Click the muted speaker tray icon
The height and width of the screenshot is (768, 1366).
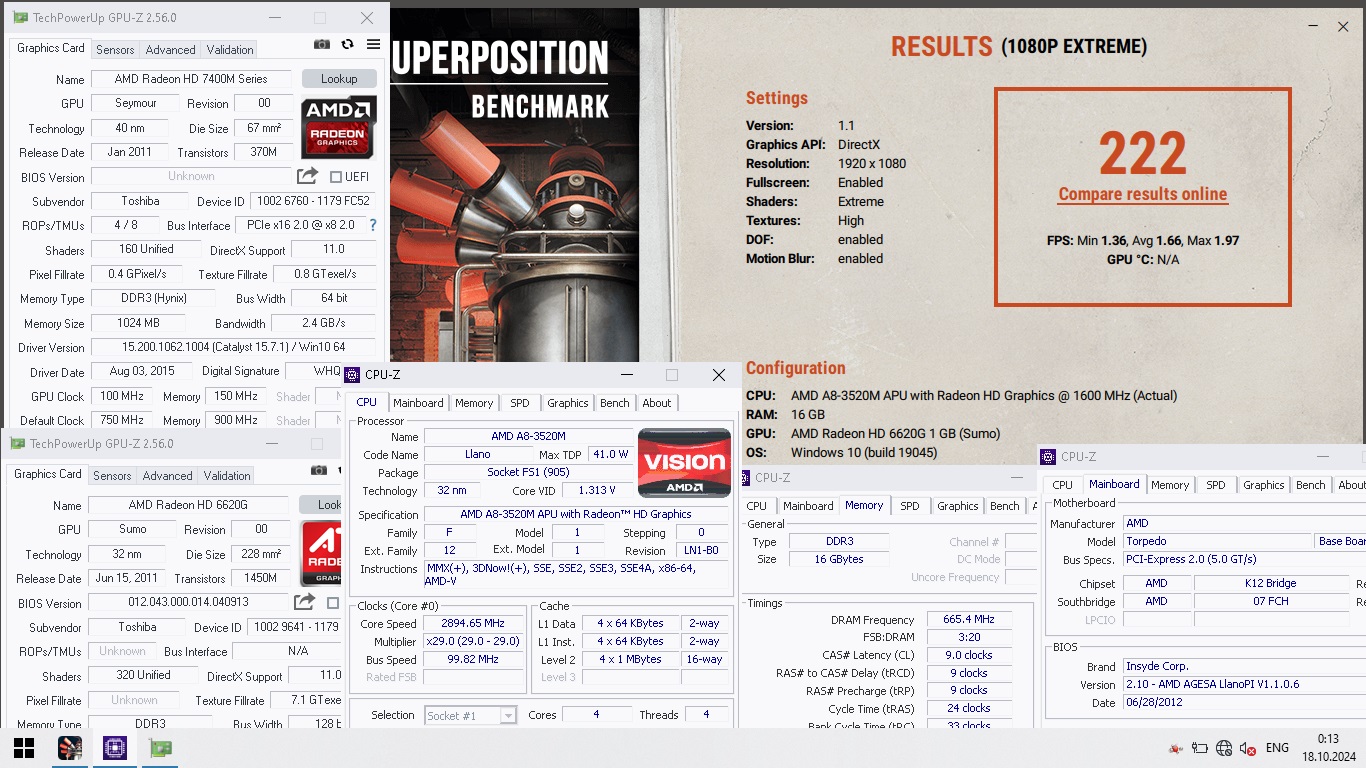pyautogui.click(x=1247, y=748)
